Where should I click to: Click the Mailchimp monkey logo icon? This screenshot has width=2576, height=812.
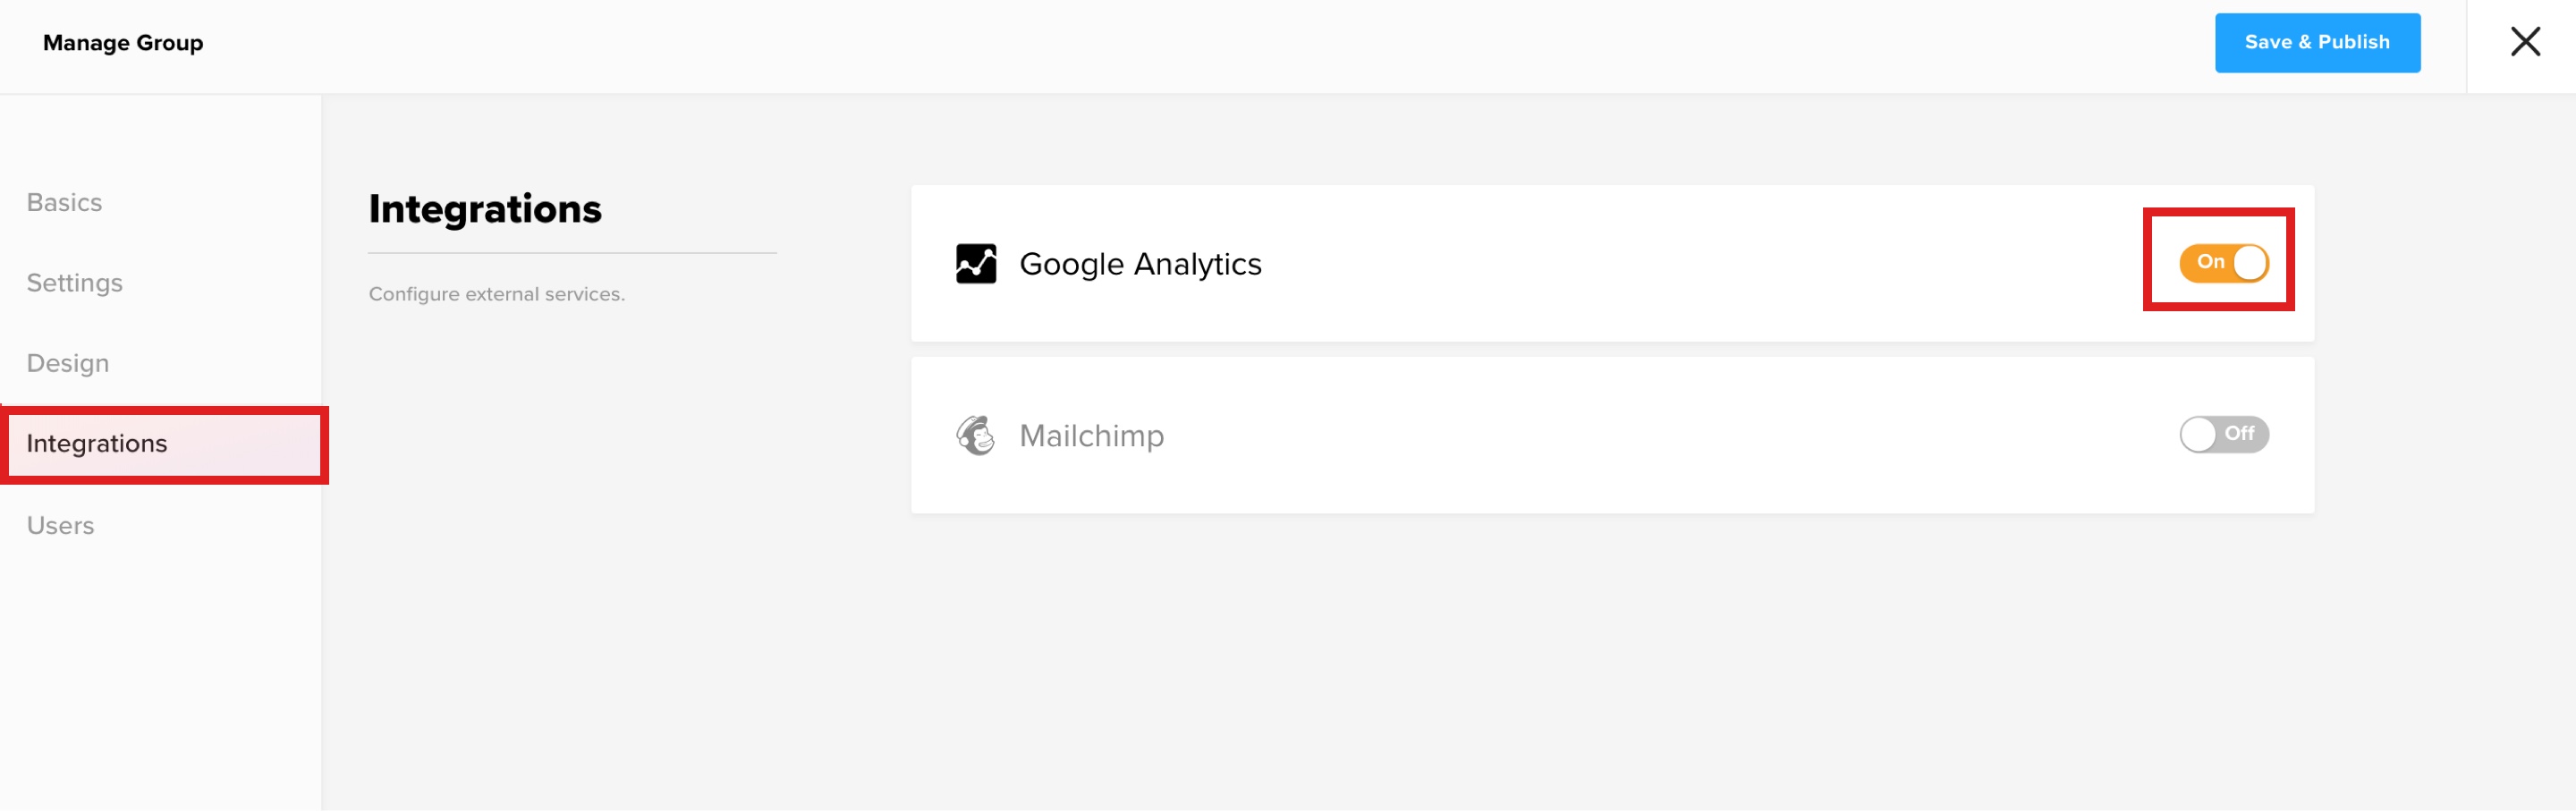click(x=975, y=436)
